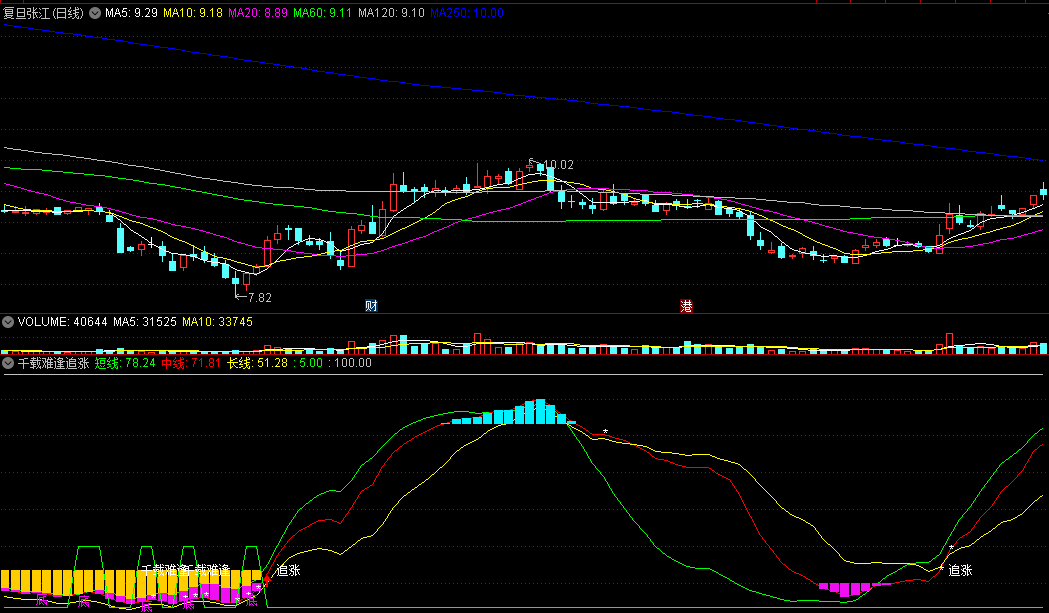1049x613 pixels.
Task: Expand the VOLUME indicator dropdown arrow
Action: (x=8, y=322)
